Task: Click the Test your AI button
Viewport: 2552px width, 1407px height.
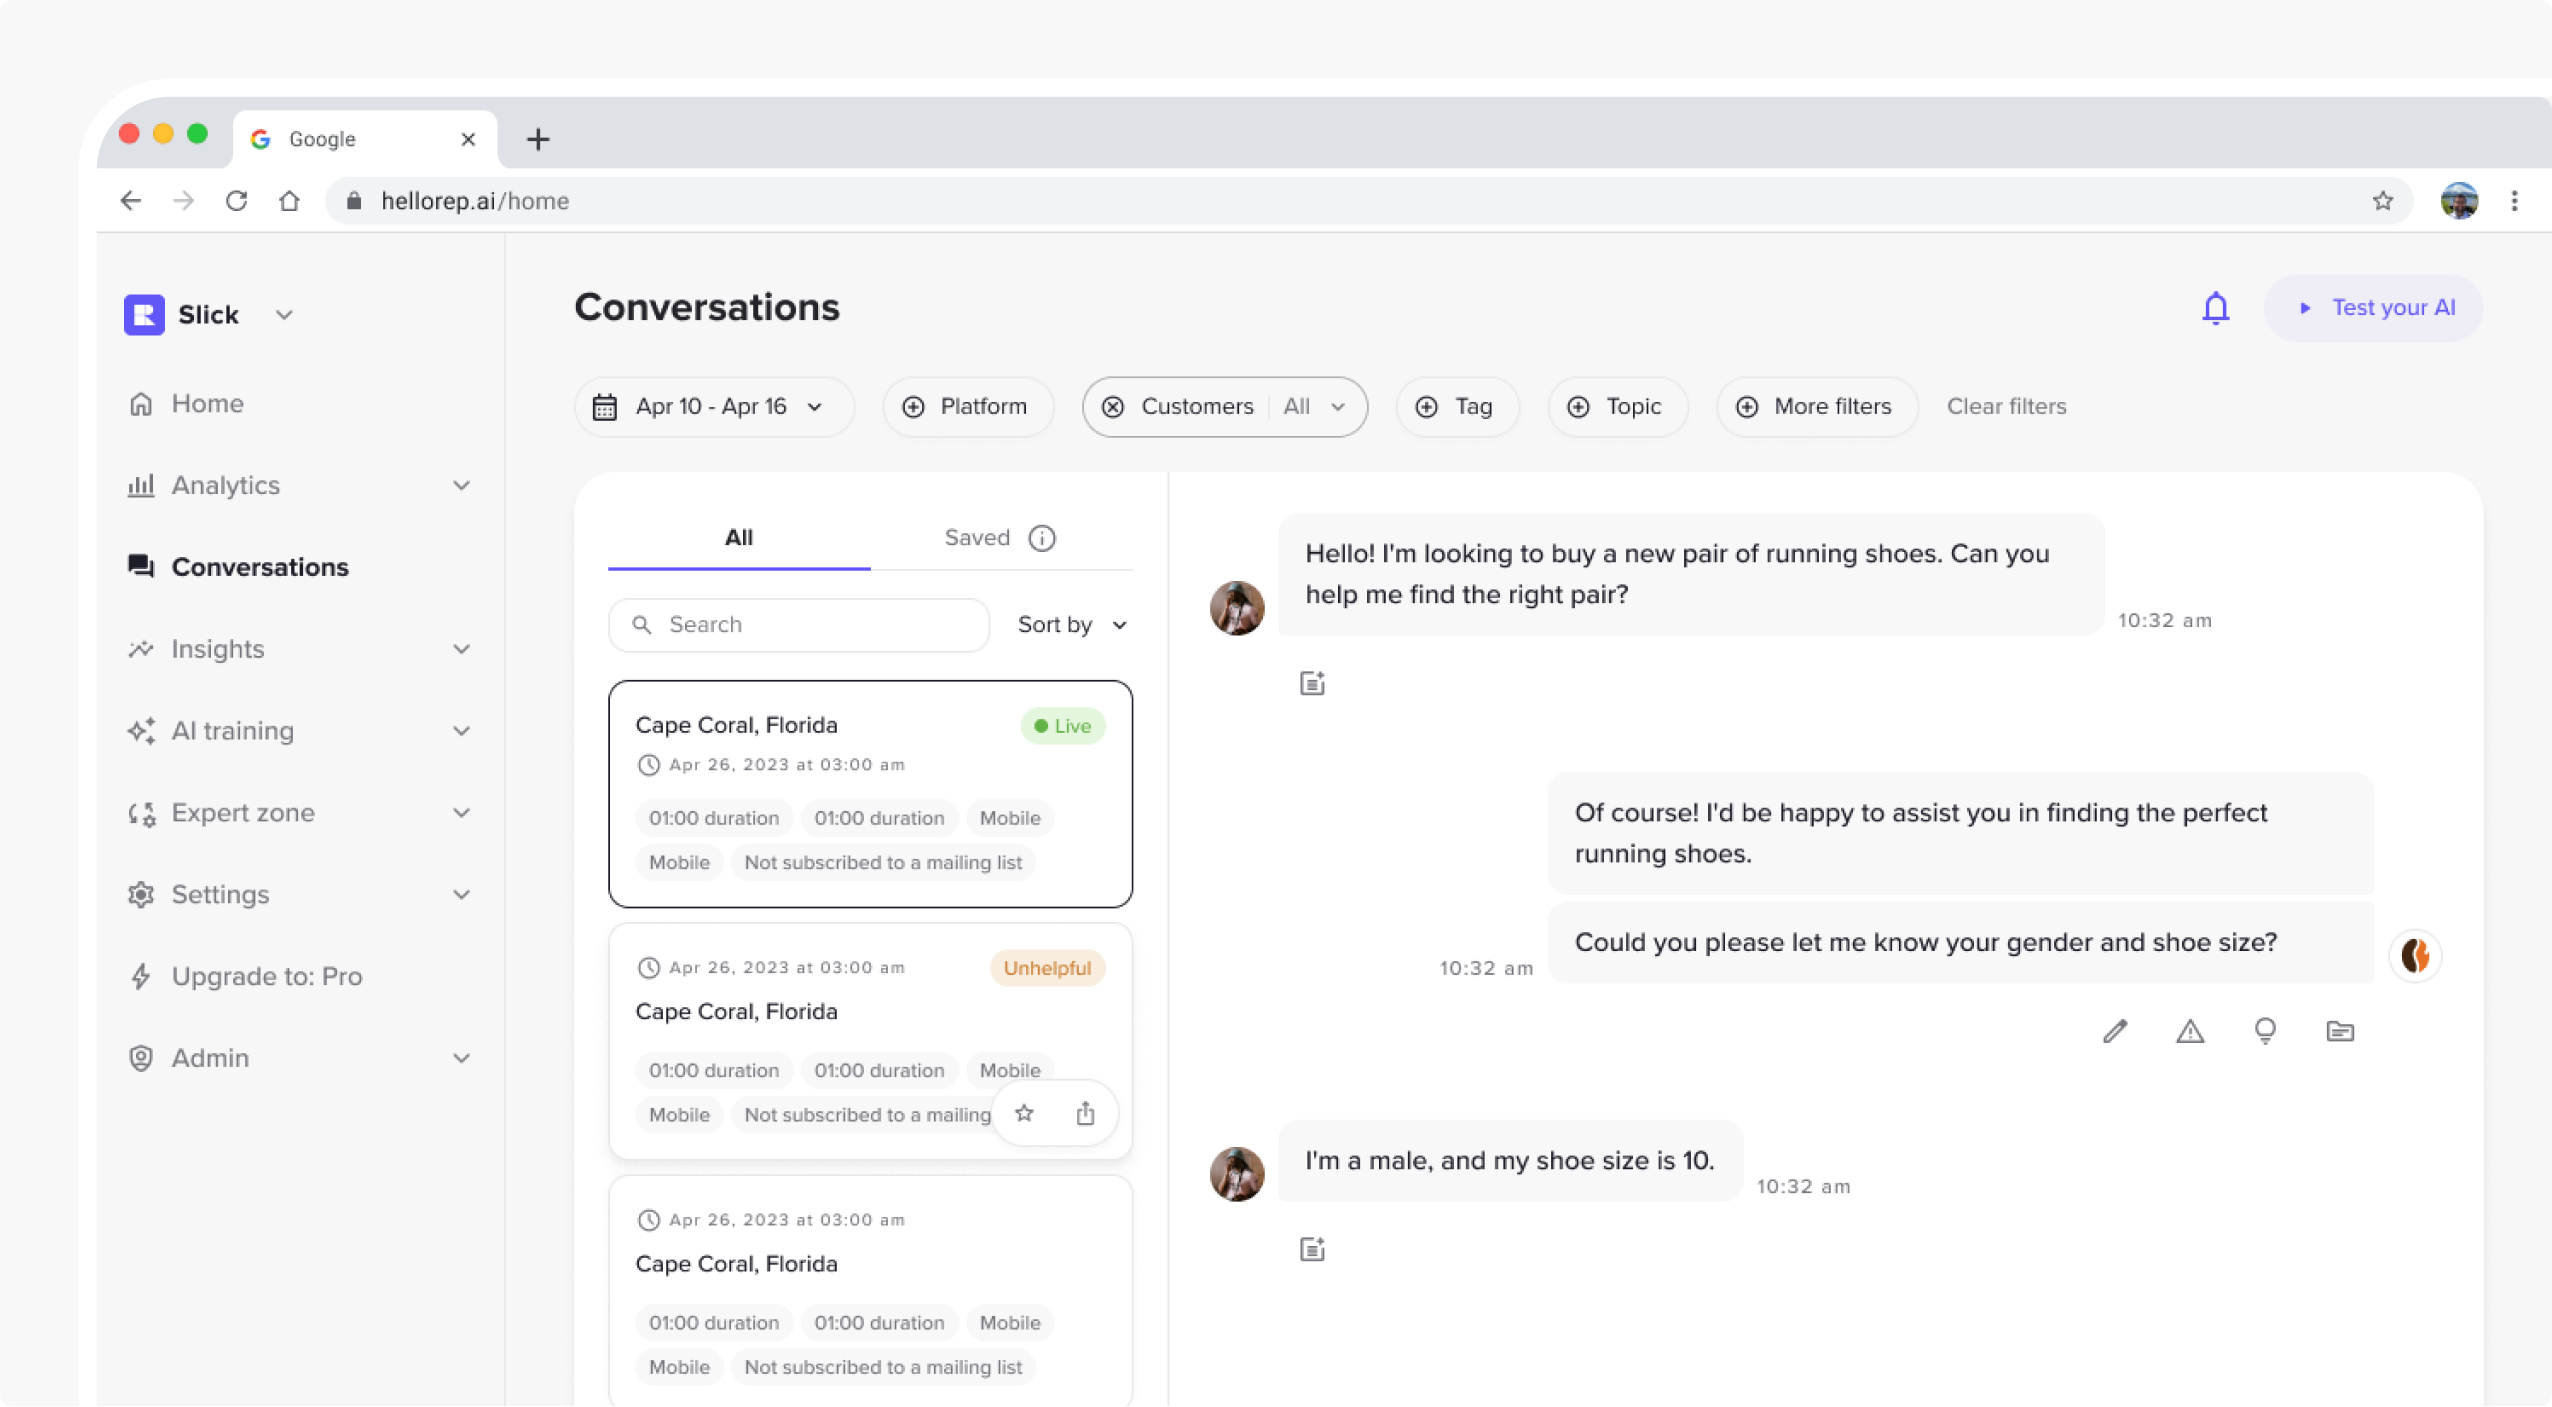Action: click(x=2373, y=308)
